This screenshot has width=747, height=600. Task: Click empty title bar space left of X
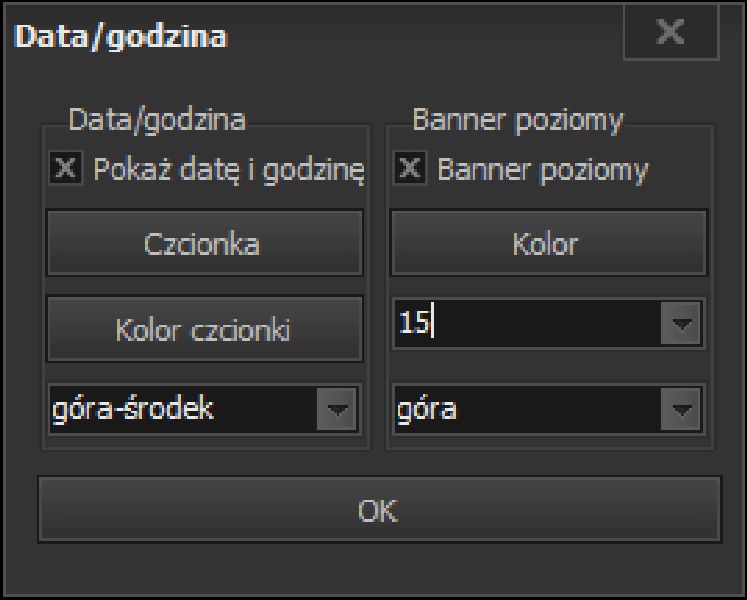(x=424, y=33)
